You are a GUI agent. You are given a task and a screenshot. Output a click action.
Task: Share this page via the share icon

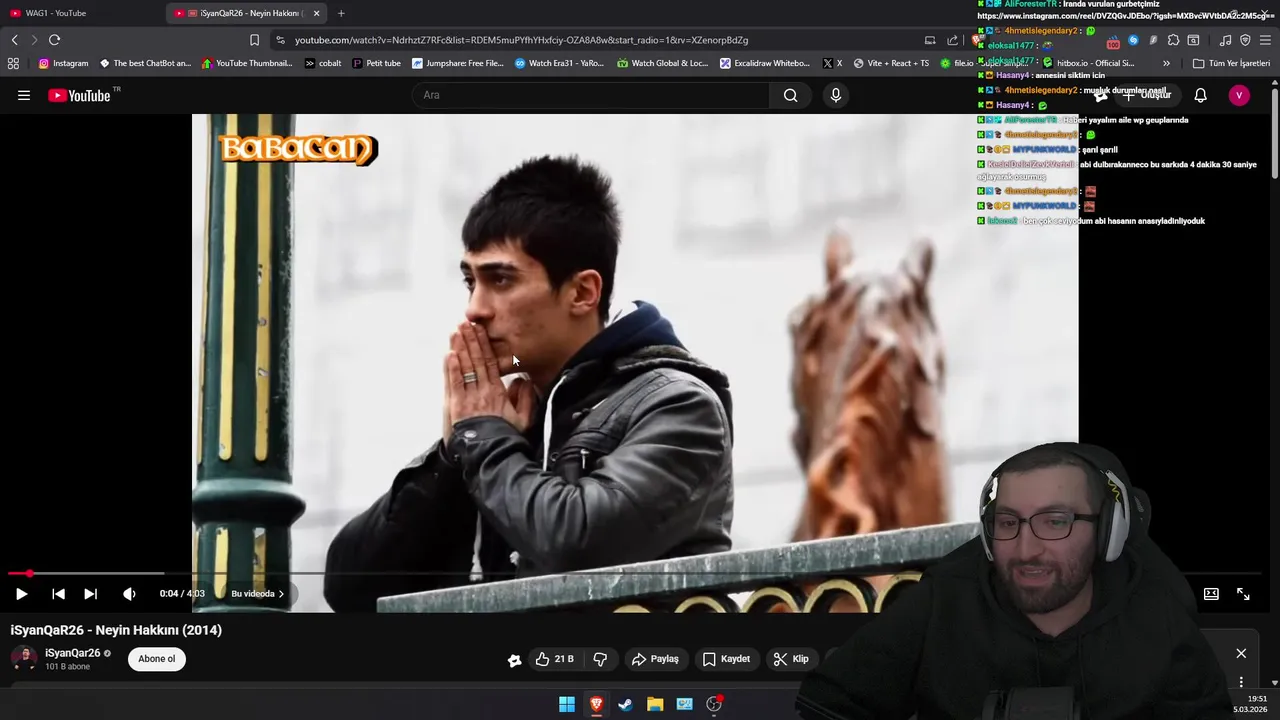[x=952, y=40]
